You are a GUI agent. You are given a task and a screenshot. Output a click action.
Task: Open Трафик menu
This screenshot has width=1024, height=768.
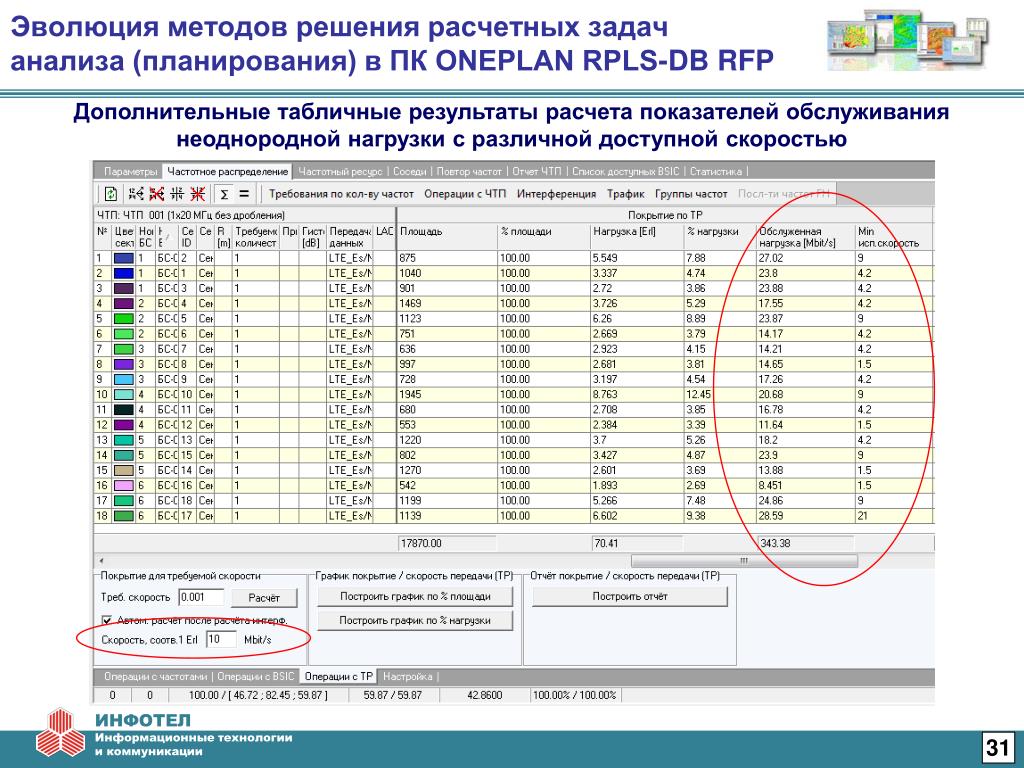(626, 194)
